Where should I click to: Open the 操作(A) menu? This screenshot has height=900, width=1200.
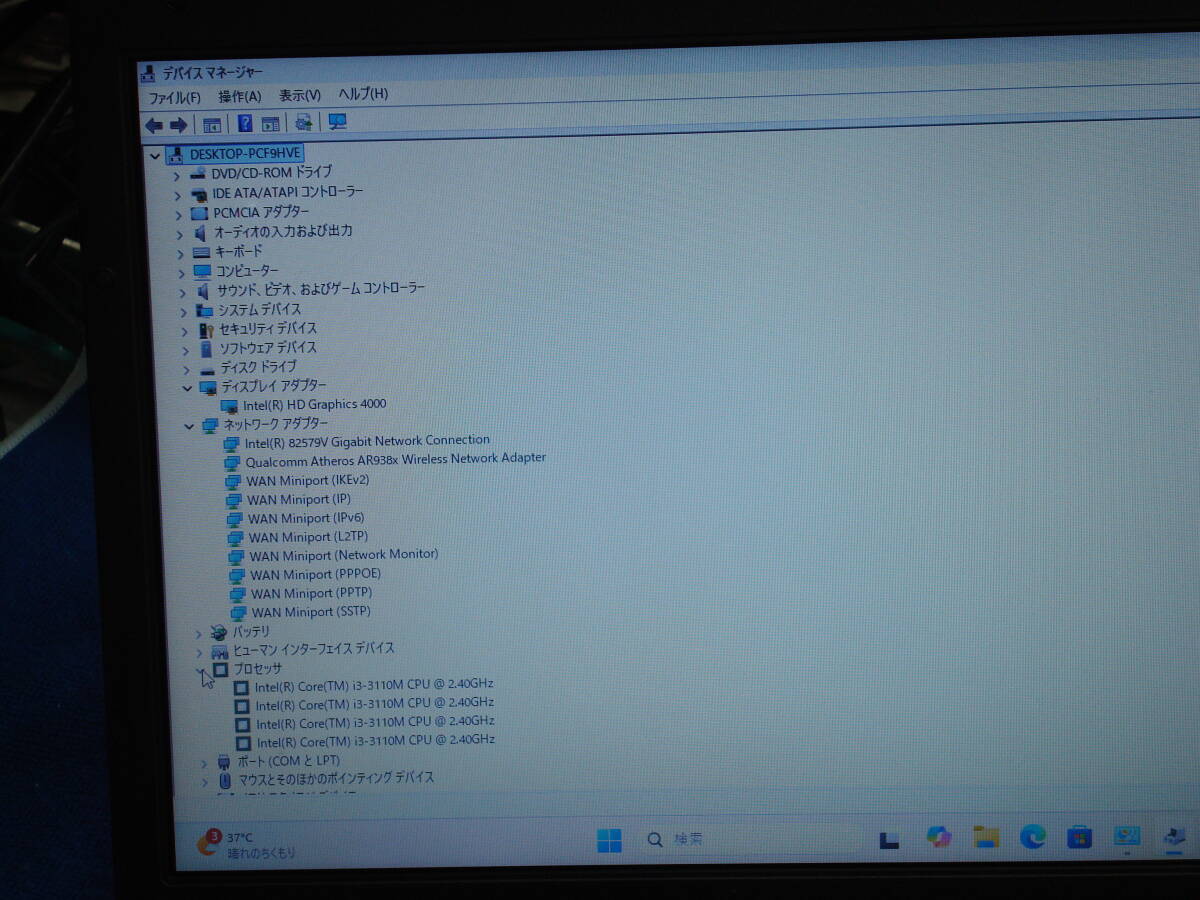point(239,96)
